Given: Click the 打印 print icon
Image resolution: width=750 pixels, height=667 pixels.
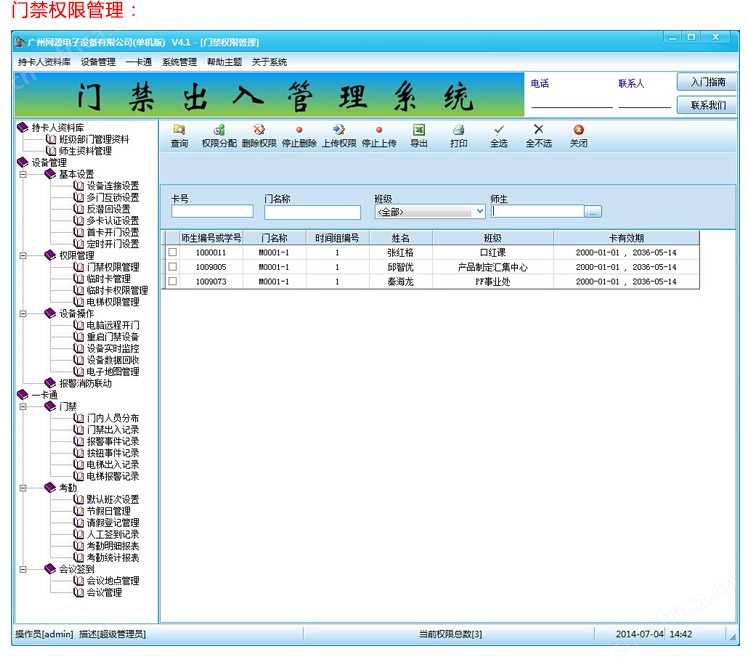Looking at the screenshot, I should pos(459,130).
